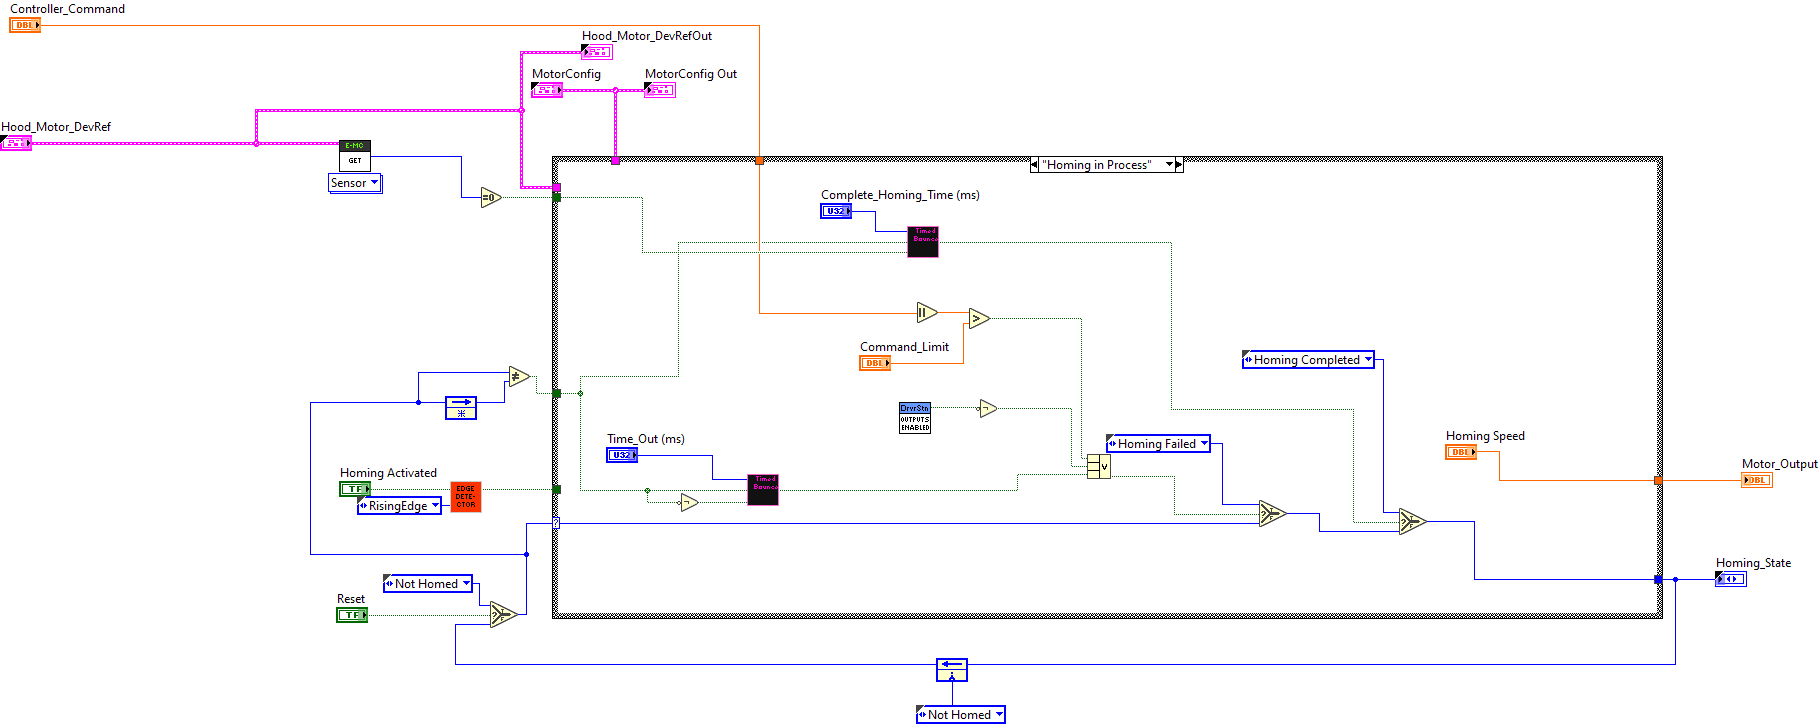1820x724 pixels.
Task: Click the DrvStn Outputs Enabled node
Action: click(x=915, y=418)
